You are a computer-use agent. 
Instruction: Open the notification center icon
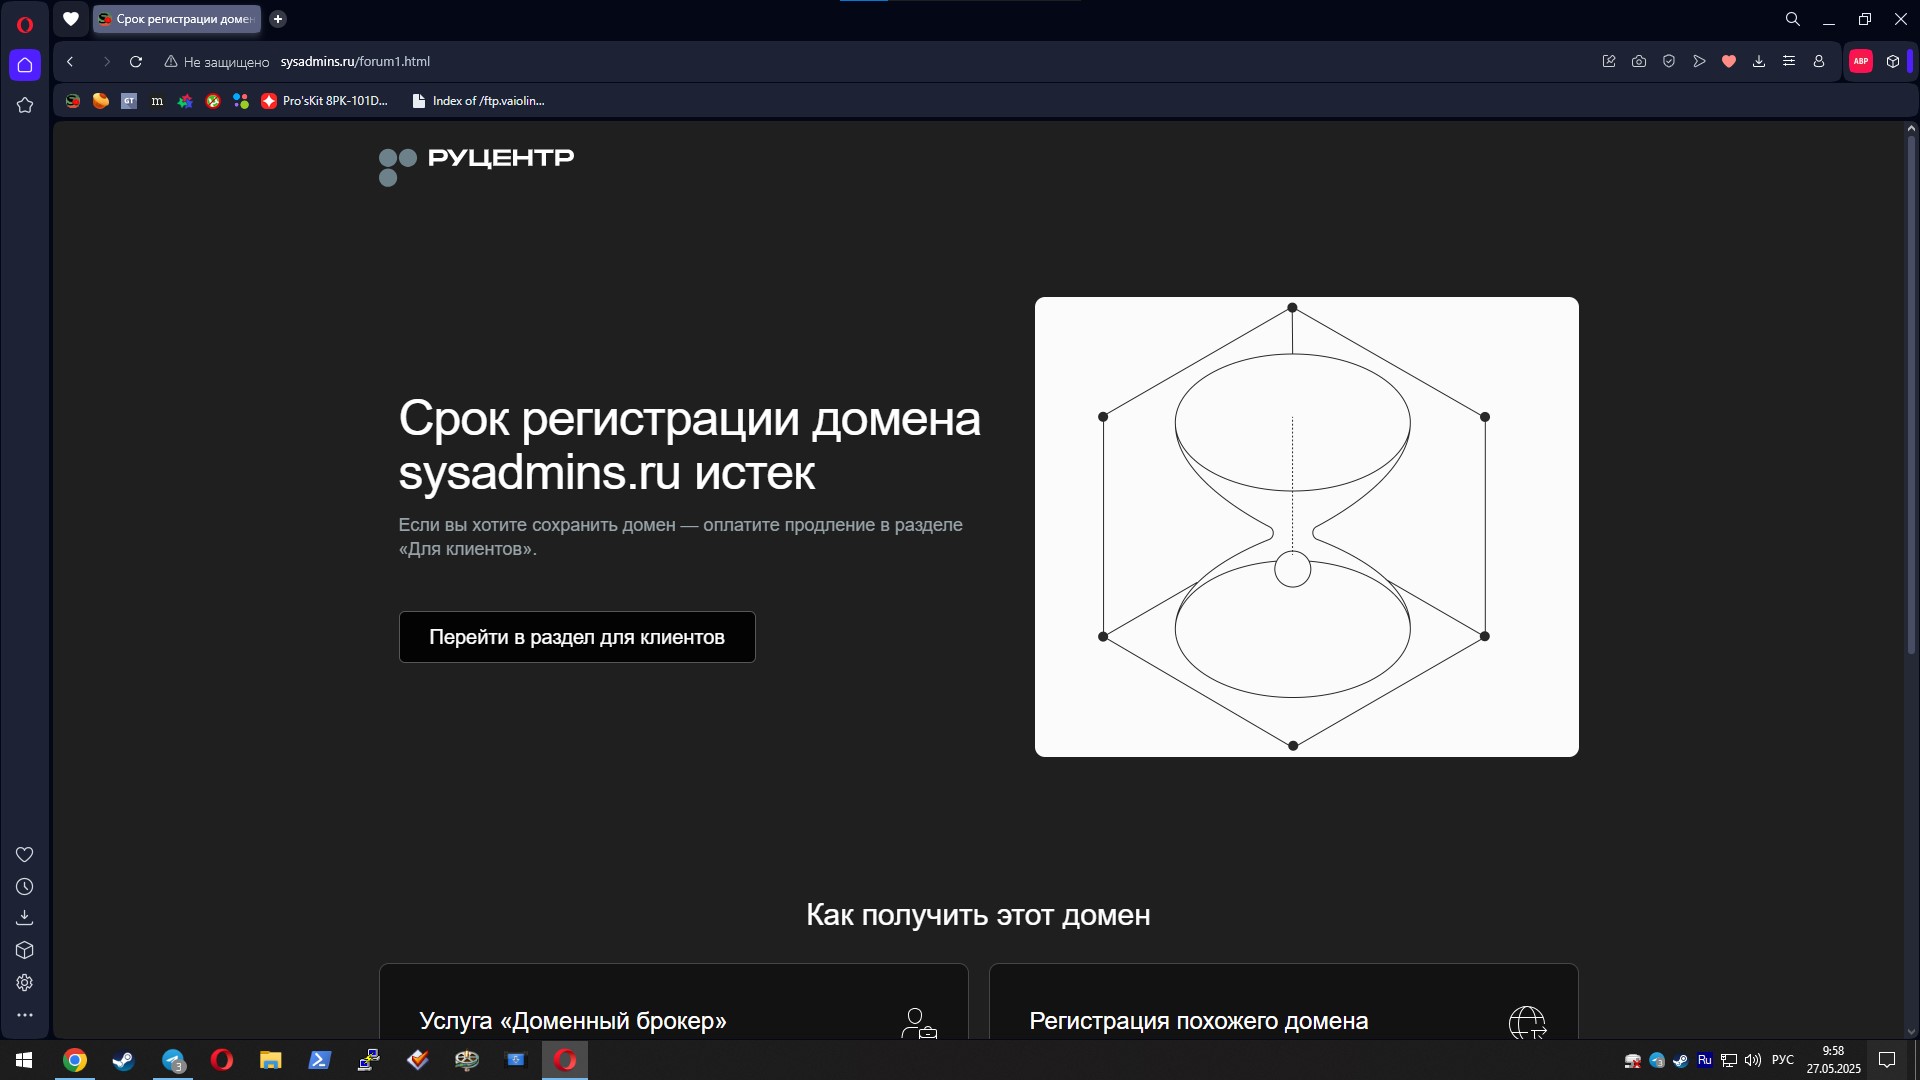point(1887,1060)
